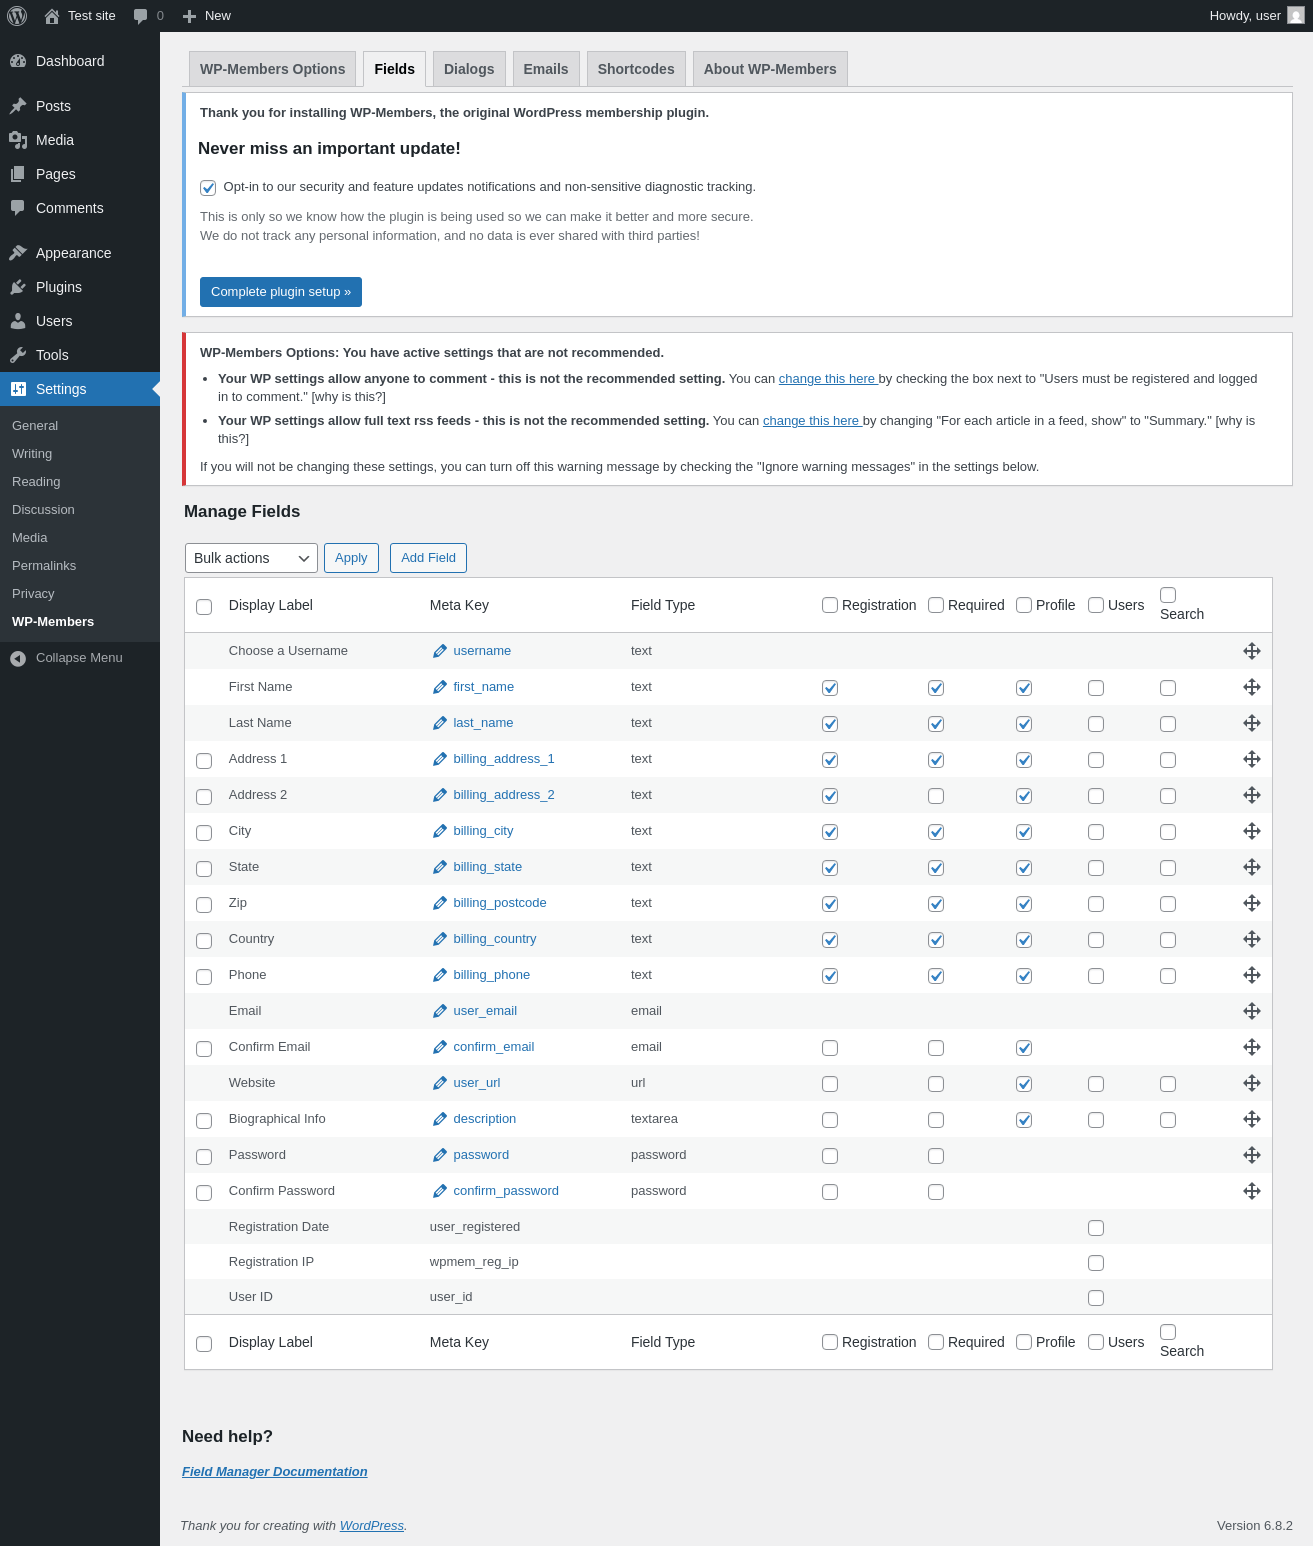This screenshot has height=1546, width=1313.
Task: Open the comments bubble in admin bar
Action: point(141,16)
